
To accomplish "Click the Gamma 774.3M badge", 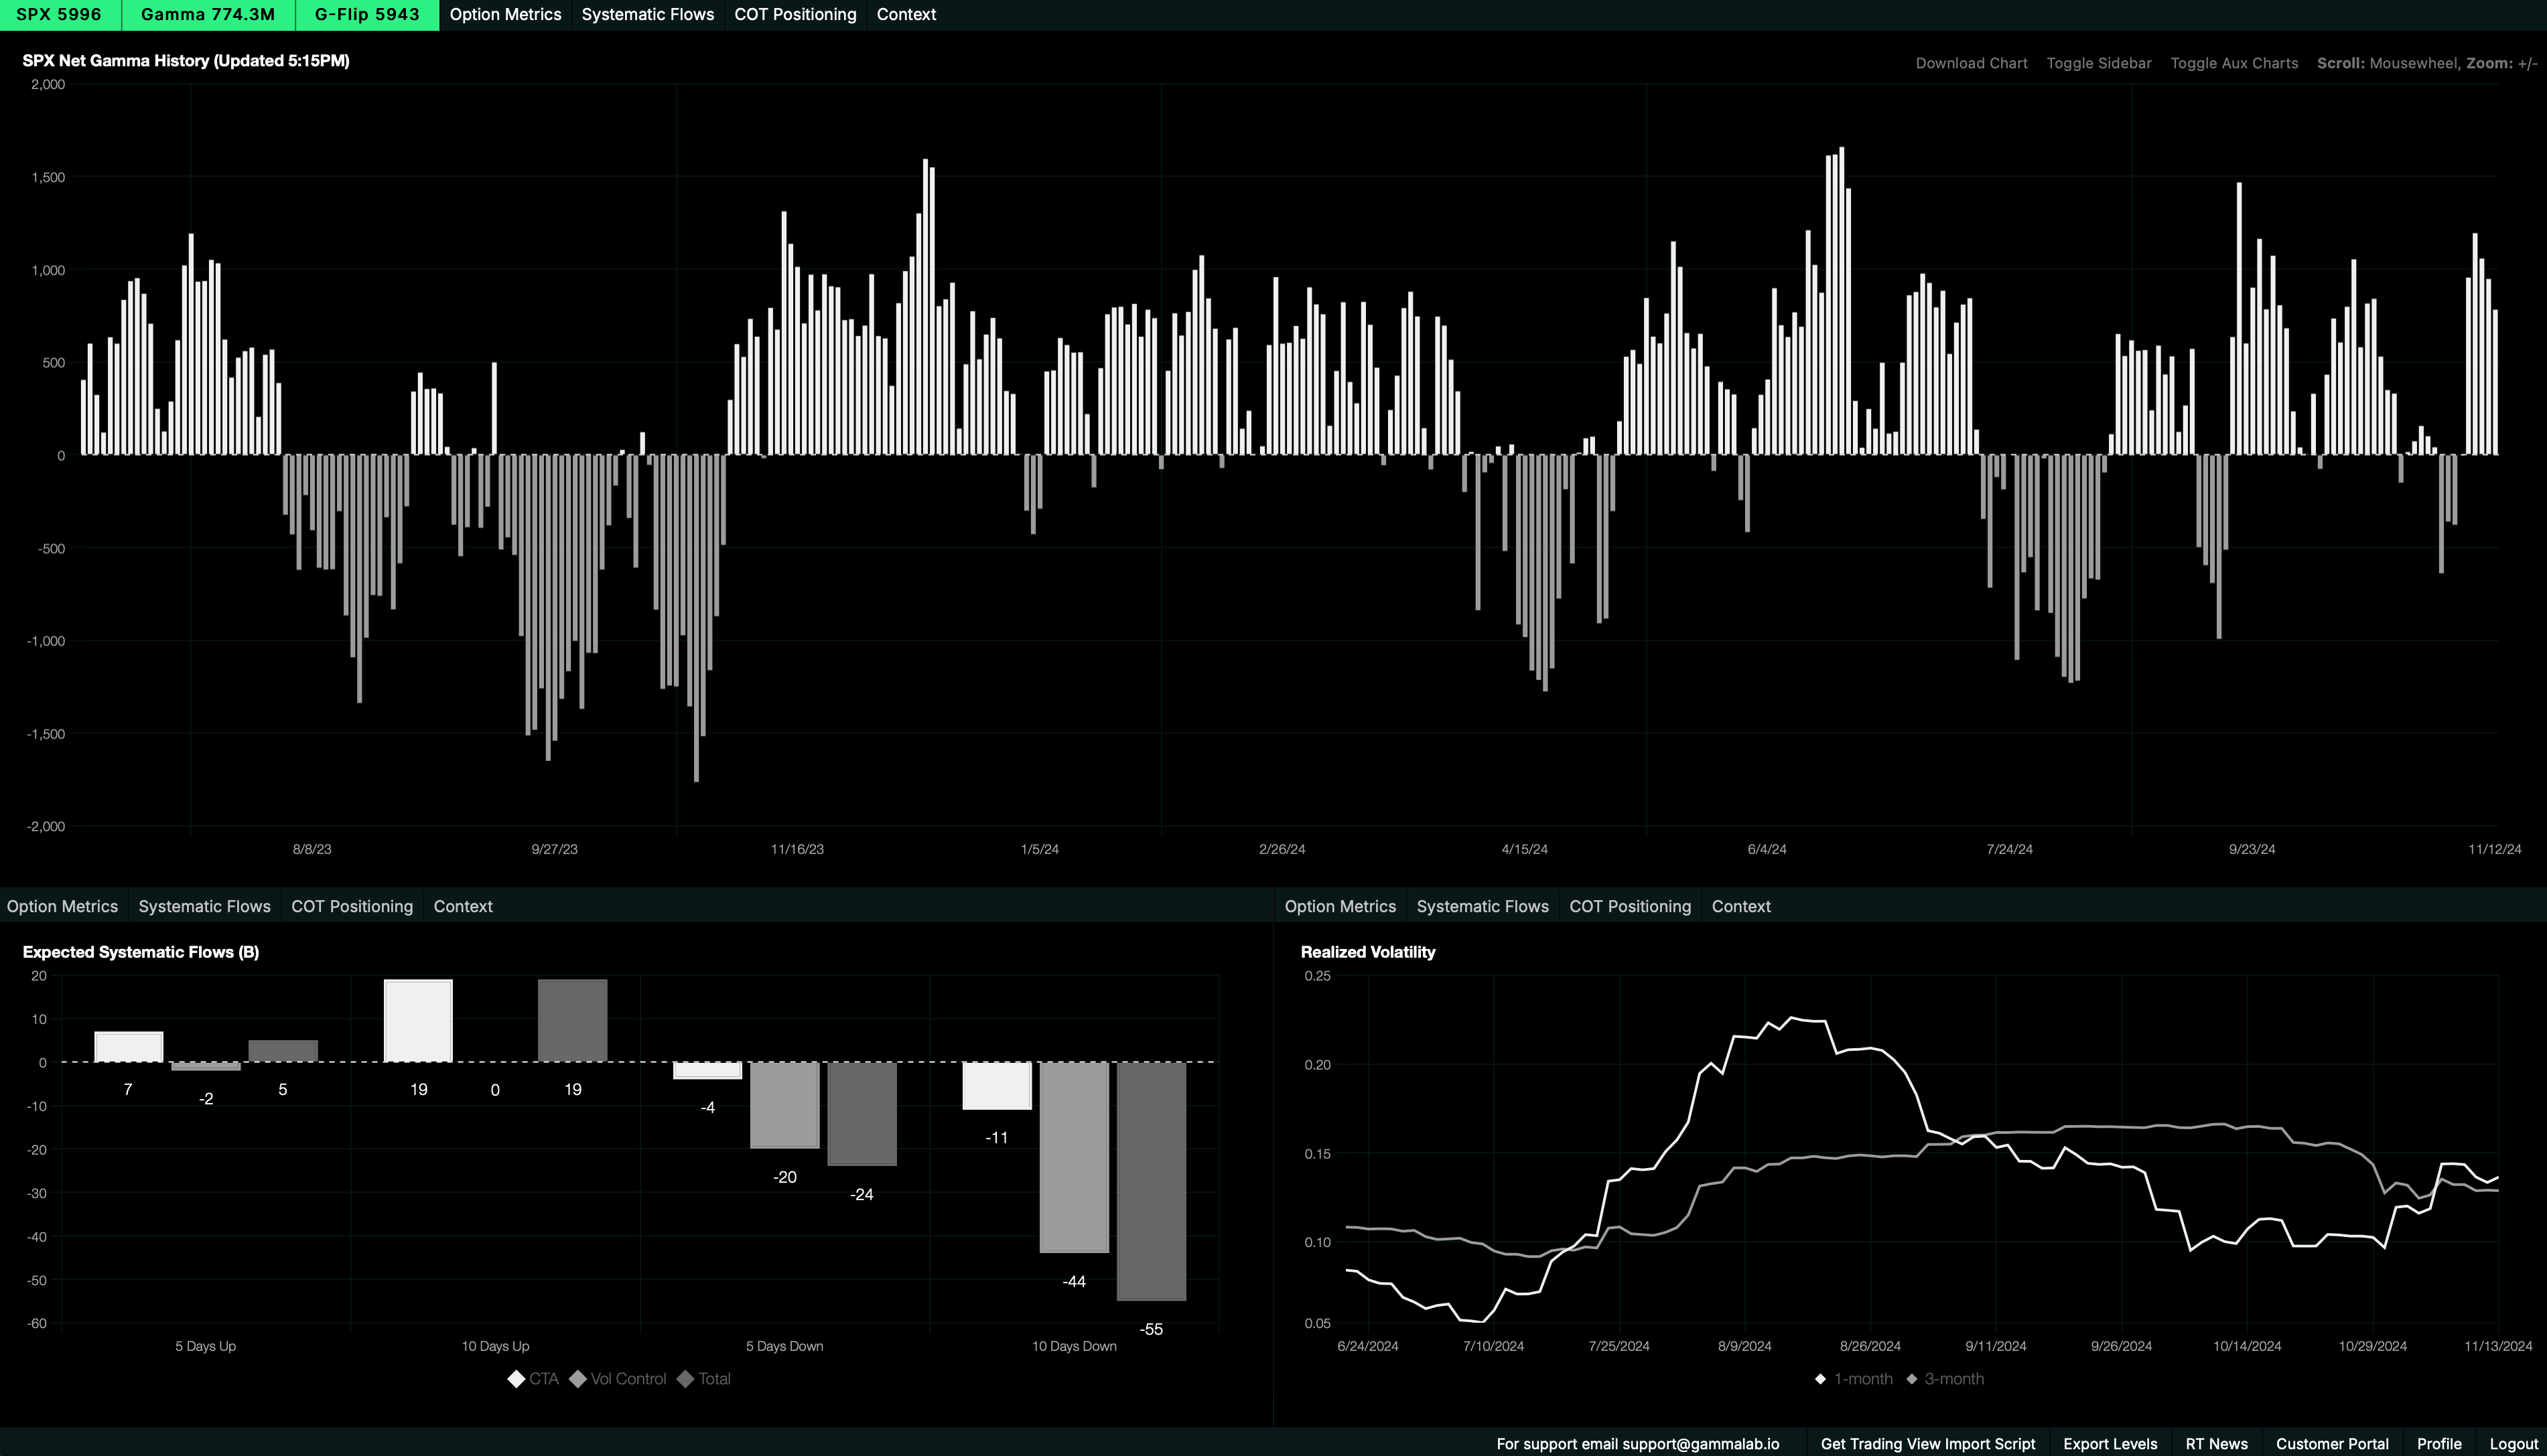I will coord(208,15).
